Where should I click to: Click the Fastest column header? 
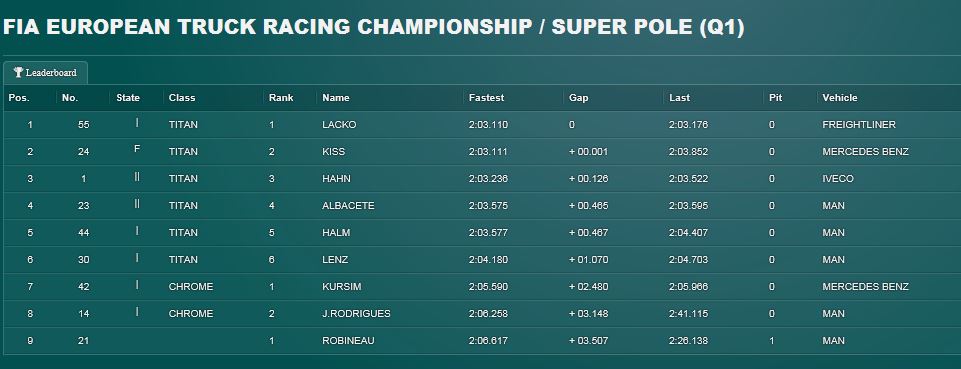point(487,97)
